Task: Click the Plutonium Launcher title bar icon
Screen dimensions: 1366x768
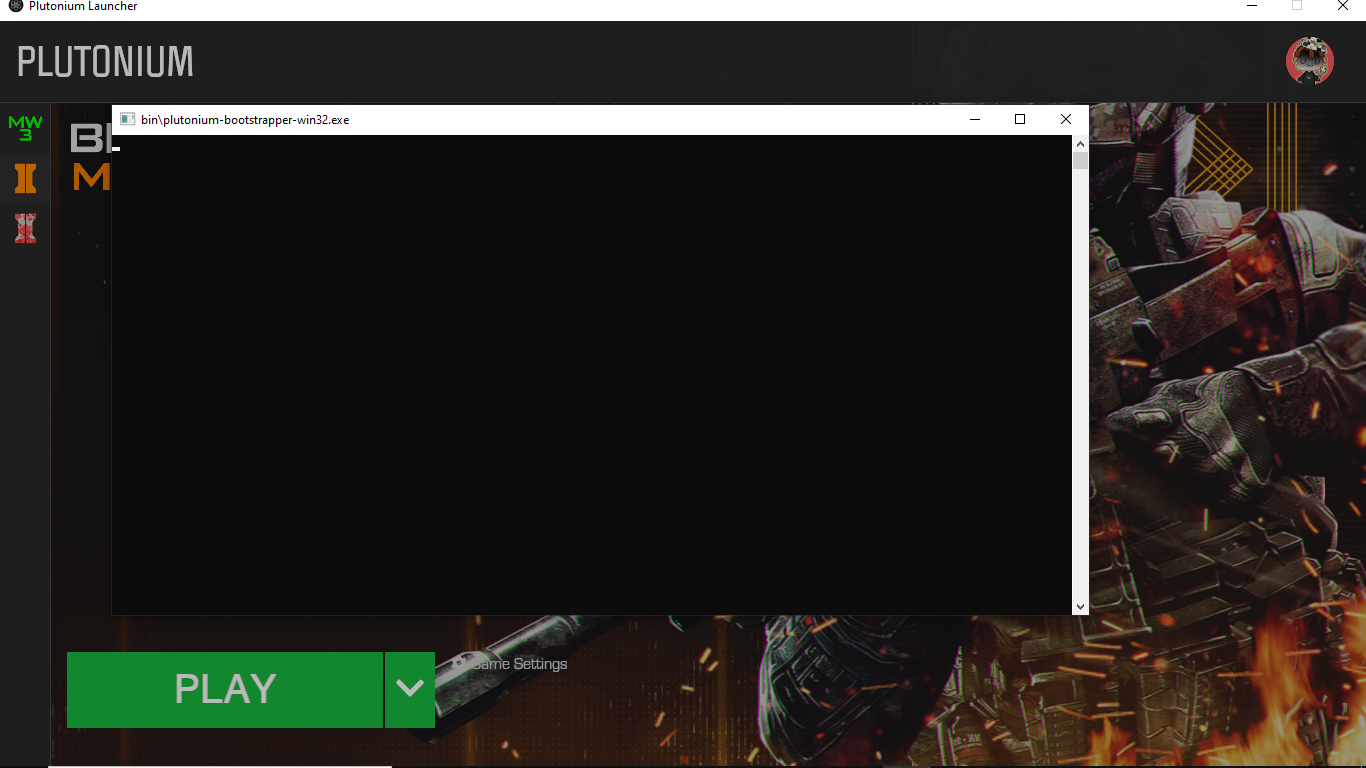Action: click(x=15, y=6)
